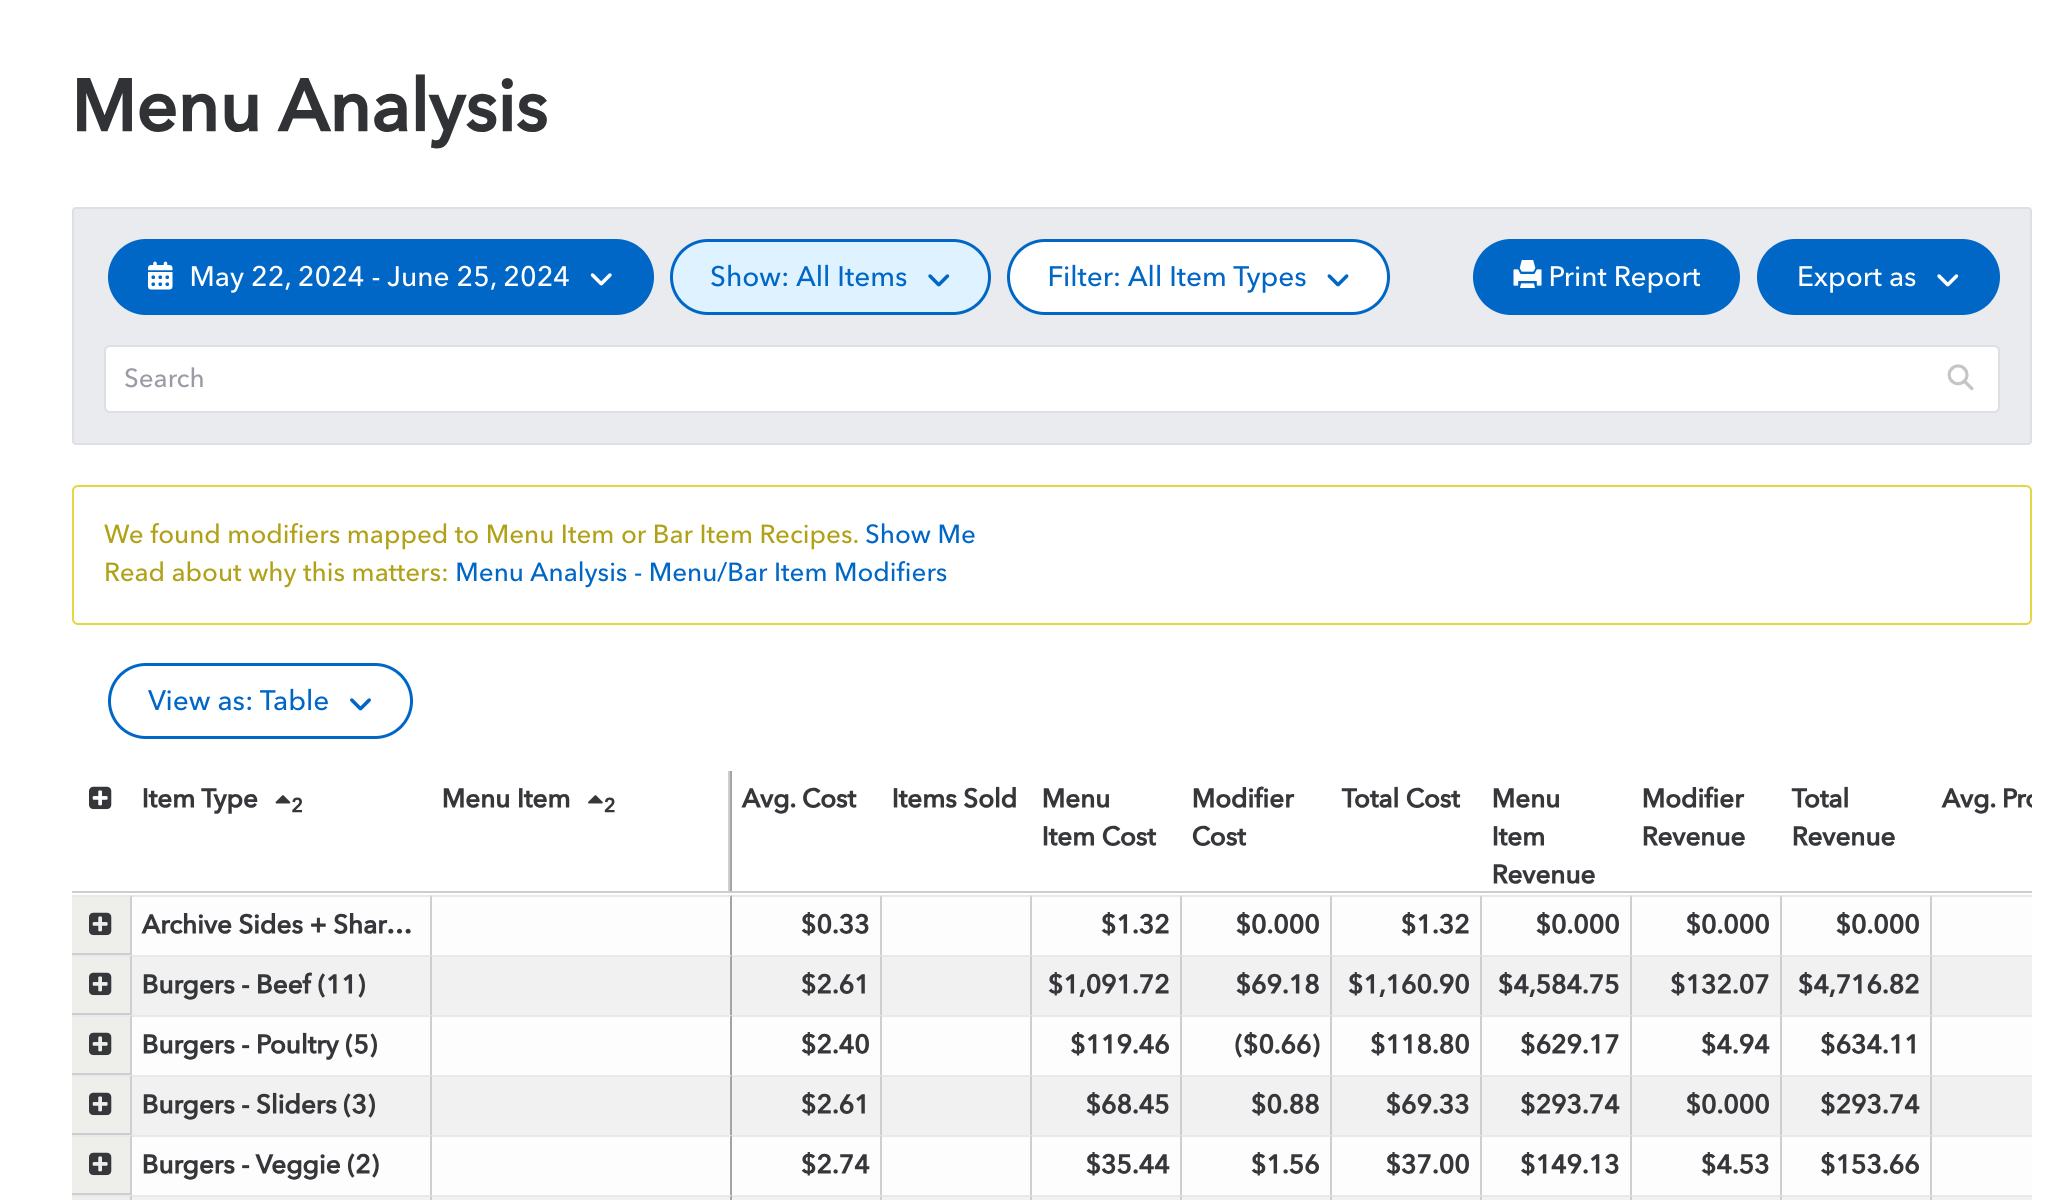This screenshot has height=1200, width=2070.
Task: Expand the Burgers - Veggie (2) row
Action: (100, 1164)
